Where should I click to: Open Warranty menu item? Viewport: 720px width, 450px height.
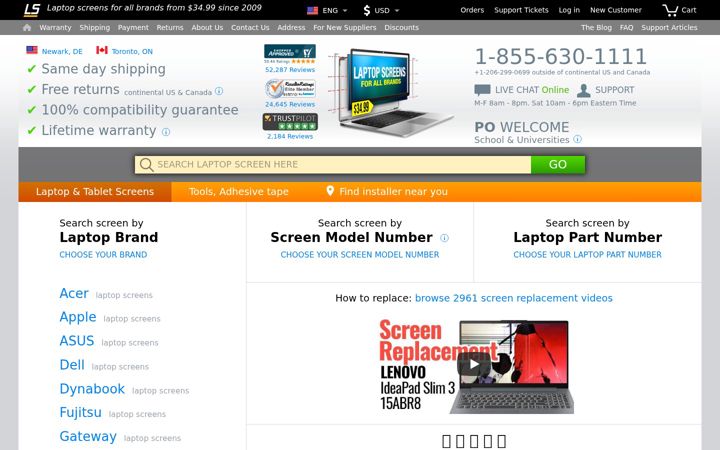(55, 28)
